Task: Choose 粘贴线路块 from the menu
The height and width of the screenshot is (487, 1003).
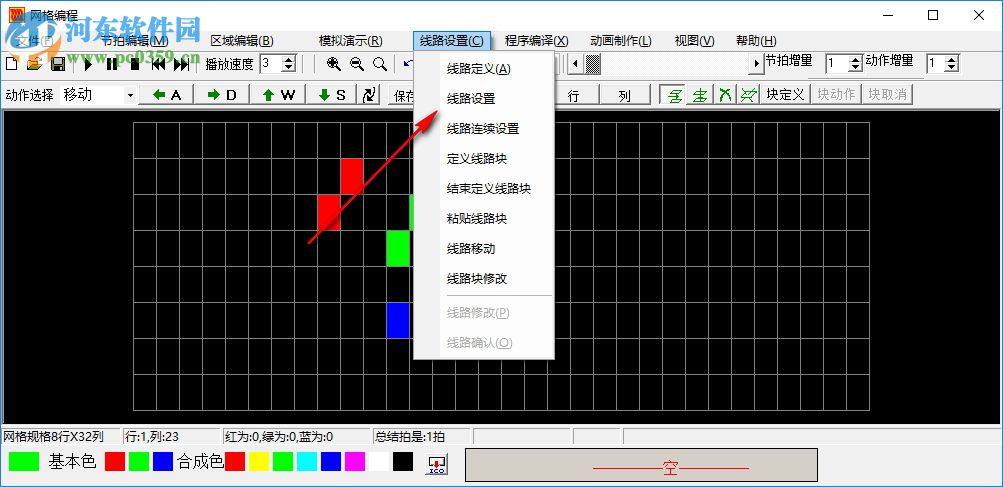Action: (x=484, y=219)
